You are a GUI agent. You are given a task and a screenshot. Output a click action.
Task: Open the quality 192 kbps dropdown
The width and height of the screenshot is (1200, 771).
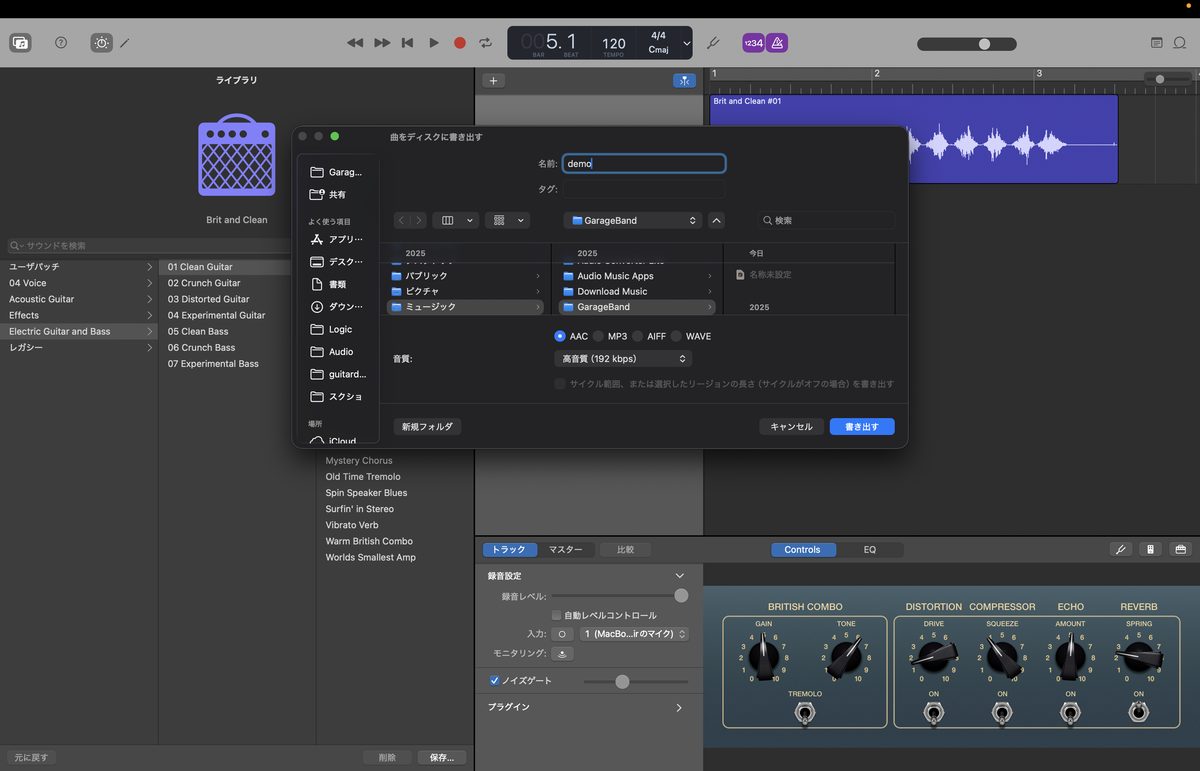(x=623, y=358)
